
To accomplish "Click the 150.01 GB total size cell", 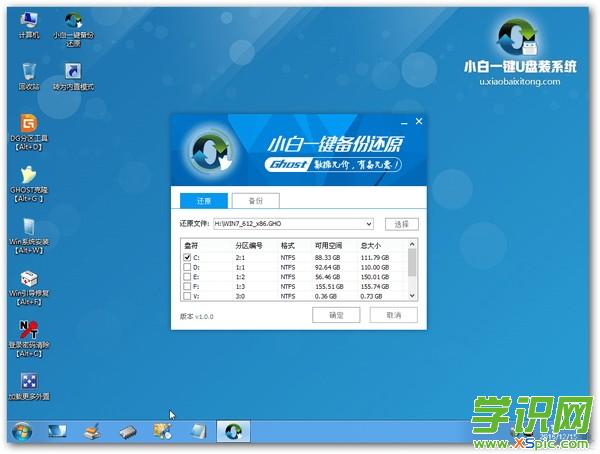I will tap(375, 277).
